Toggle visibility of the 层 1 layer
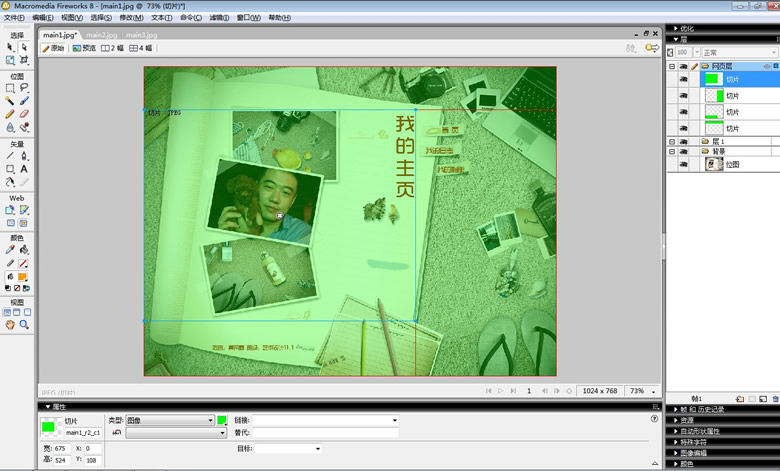Image resolution: width=780 pixels, height=471 pixels. 683,142
